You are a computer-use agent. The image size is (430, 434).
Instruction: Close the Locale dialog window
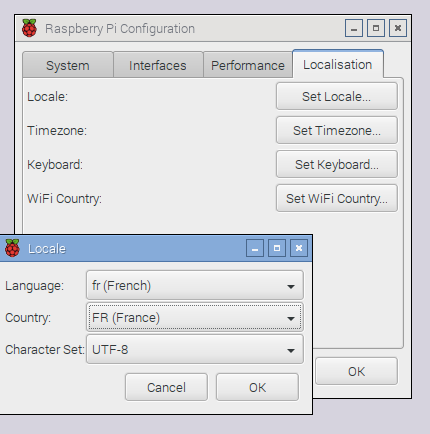(x=299, y=248)
